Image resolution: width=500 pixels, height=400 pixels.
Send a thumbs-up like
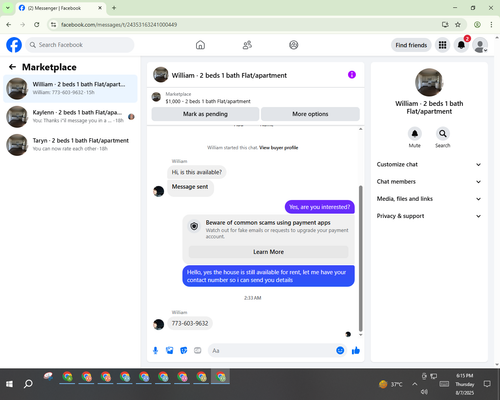point(356,350)
